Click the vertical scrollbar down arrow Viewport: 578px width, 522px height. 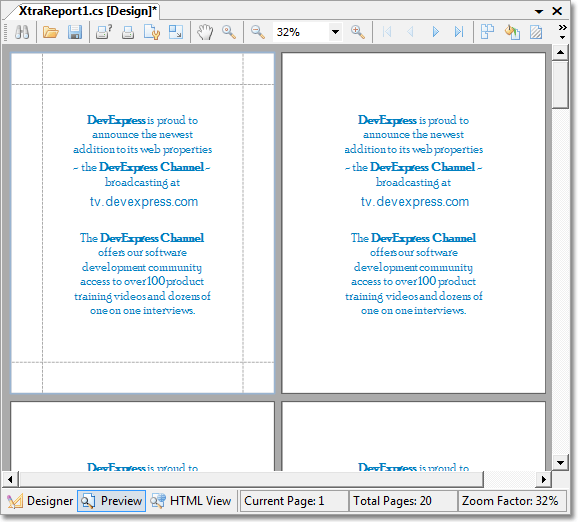pyautogui.click(x=560, y=462)
